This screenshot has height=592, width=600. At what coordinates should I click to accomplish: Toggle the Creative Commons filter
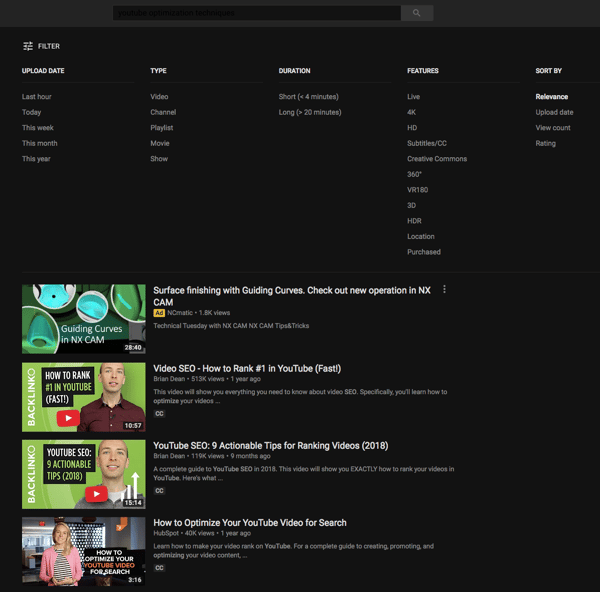click(x=437, y=159)
